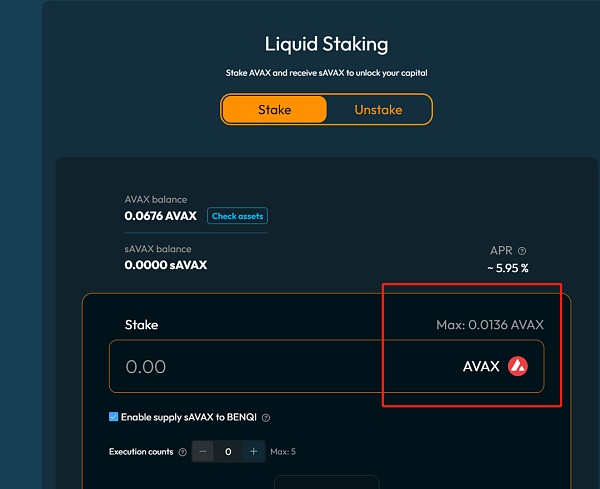
Task: Focus the Stake amount 0.00 input field
Action: tap(250, 367)
